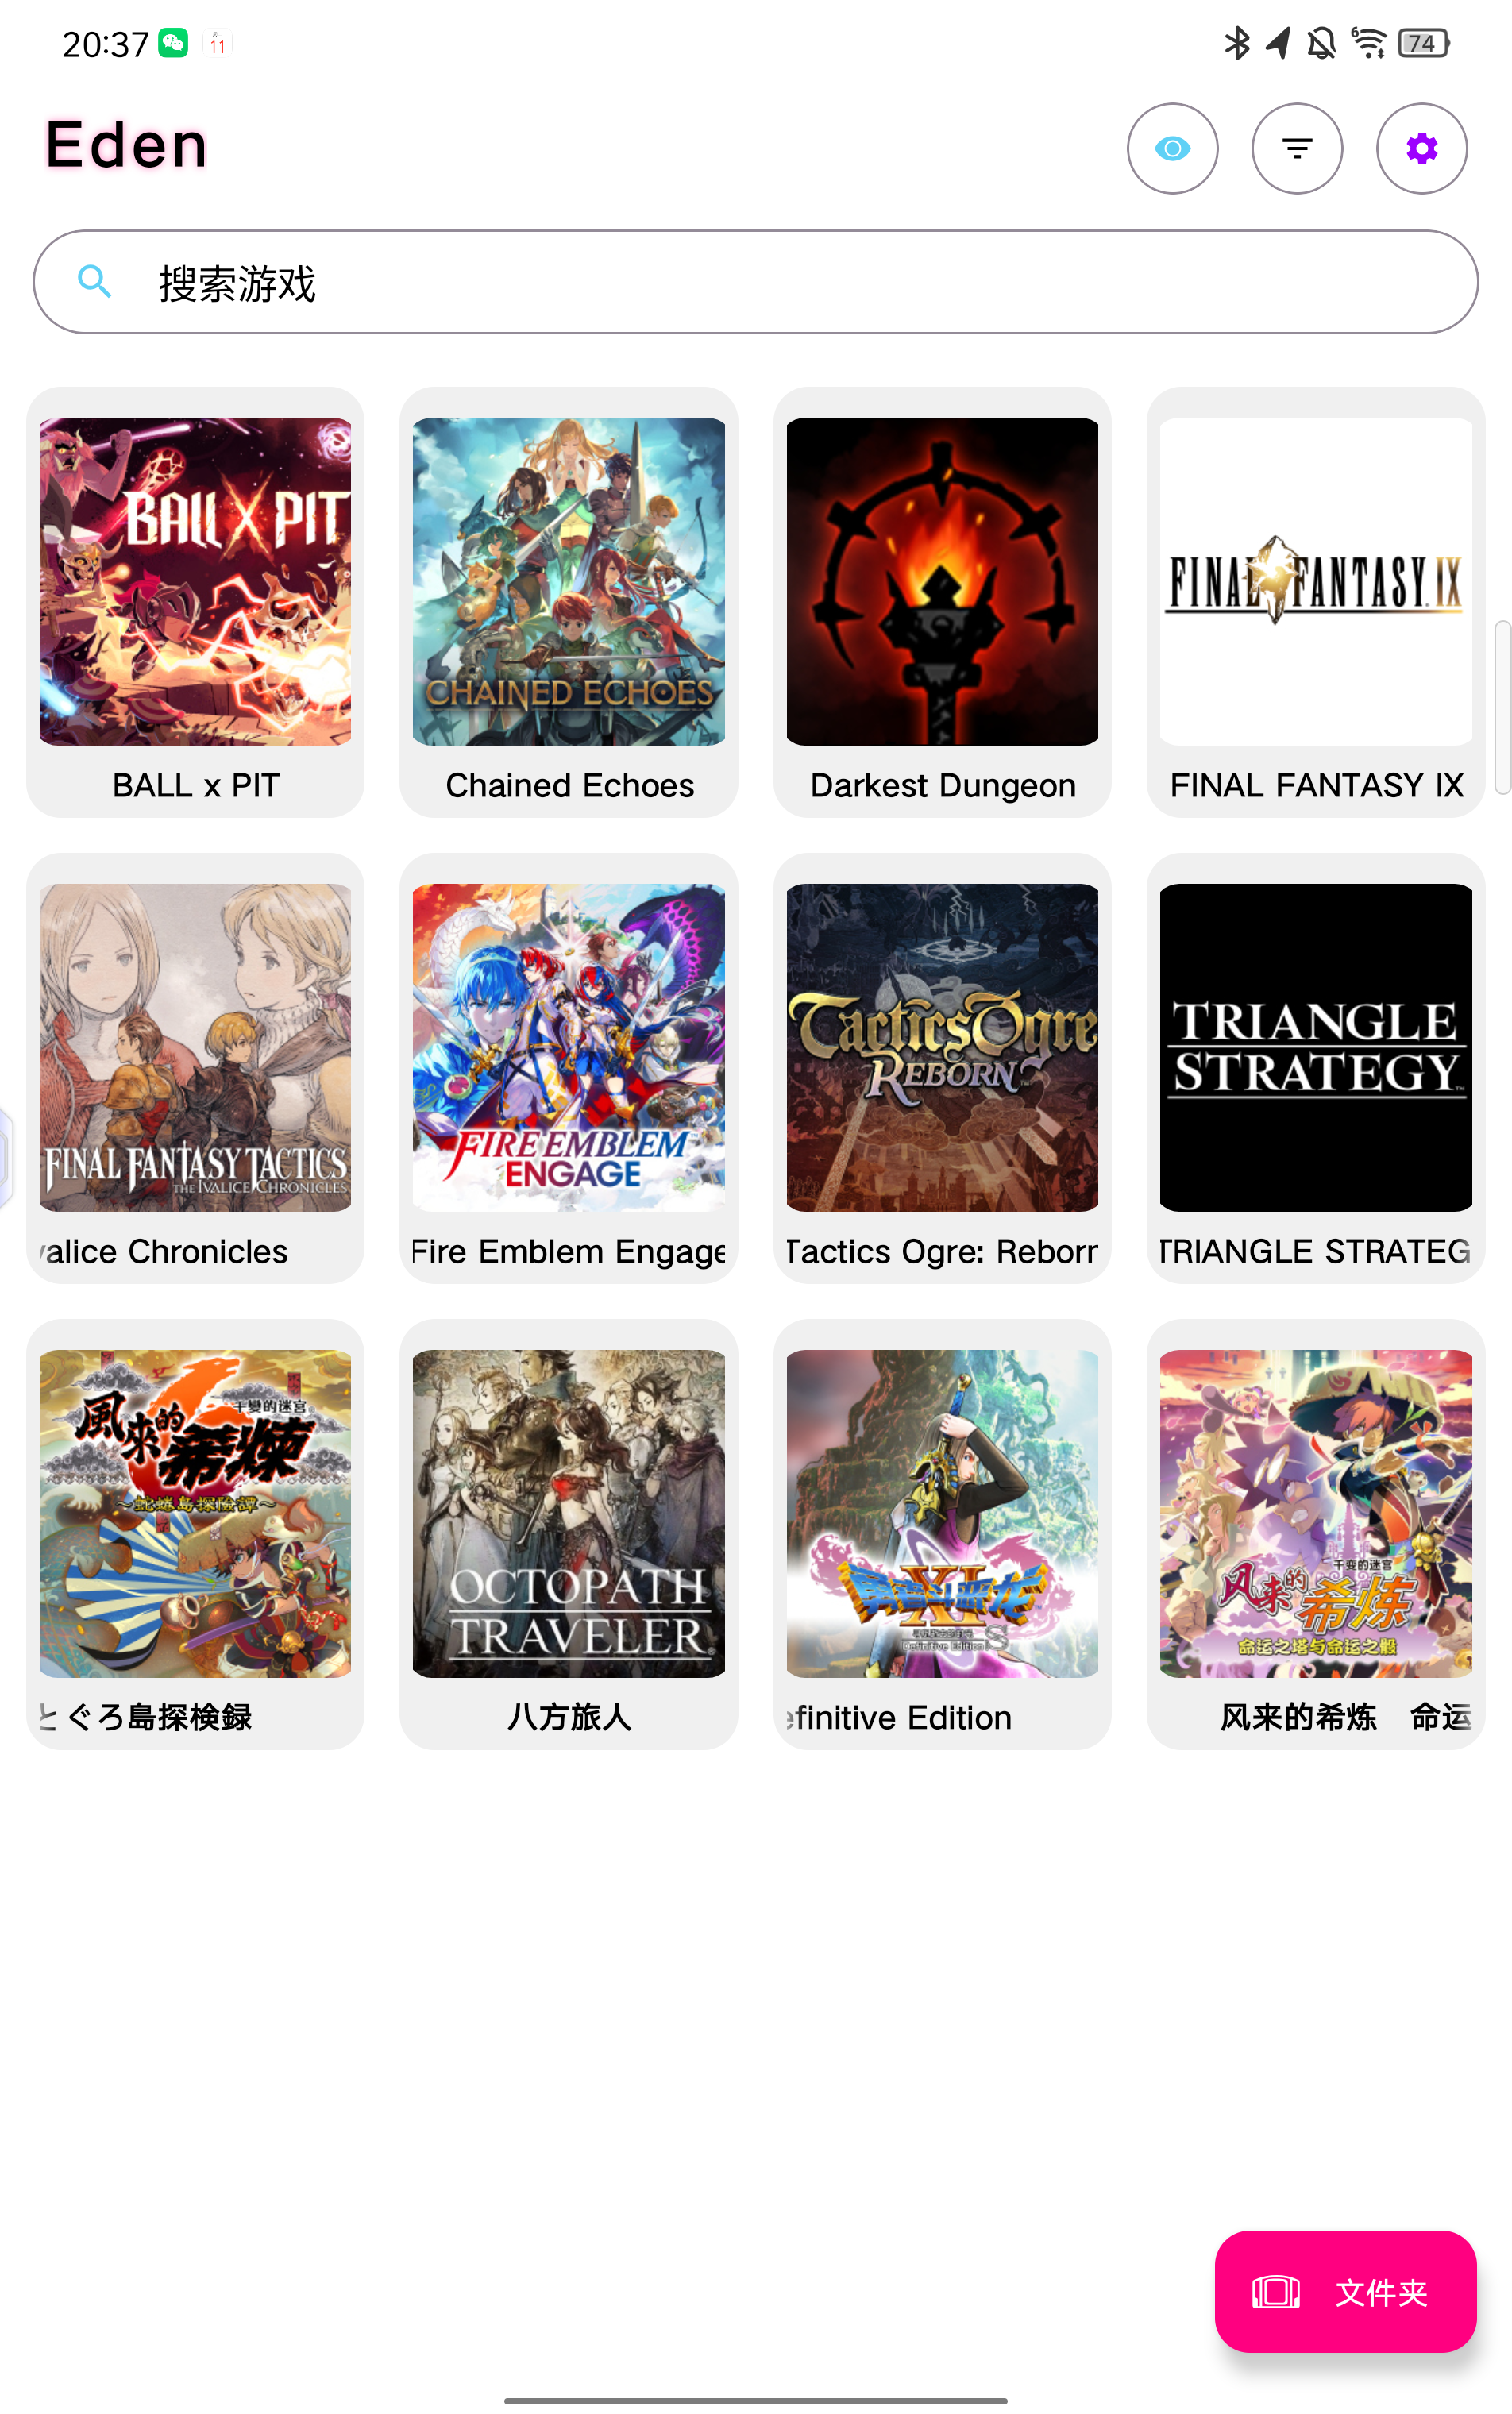Open the Tactics Ogre: Reborn tile
Screen dimensions: 1512x2414
(x=942, y=1068)
